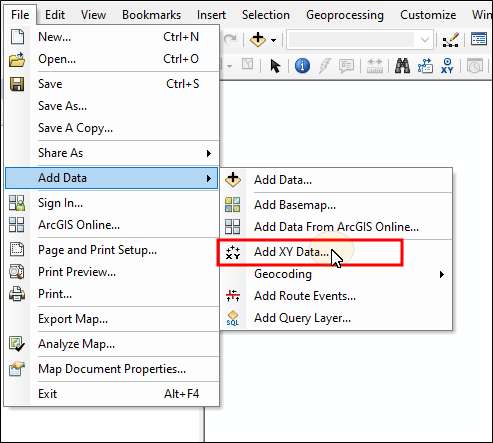Choose Page and Print Setup...

click(x=112, y=250)
